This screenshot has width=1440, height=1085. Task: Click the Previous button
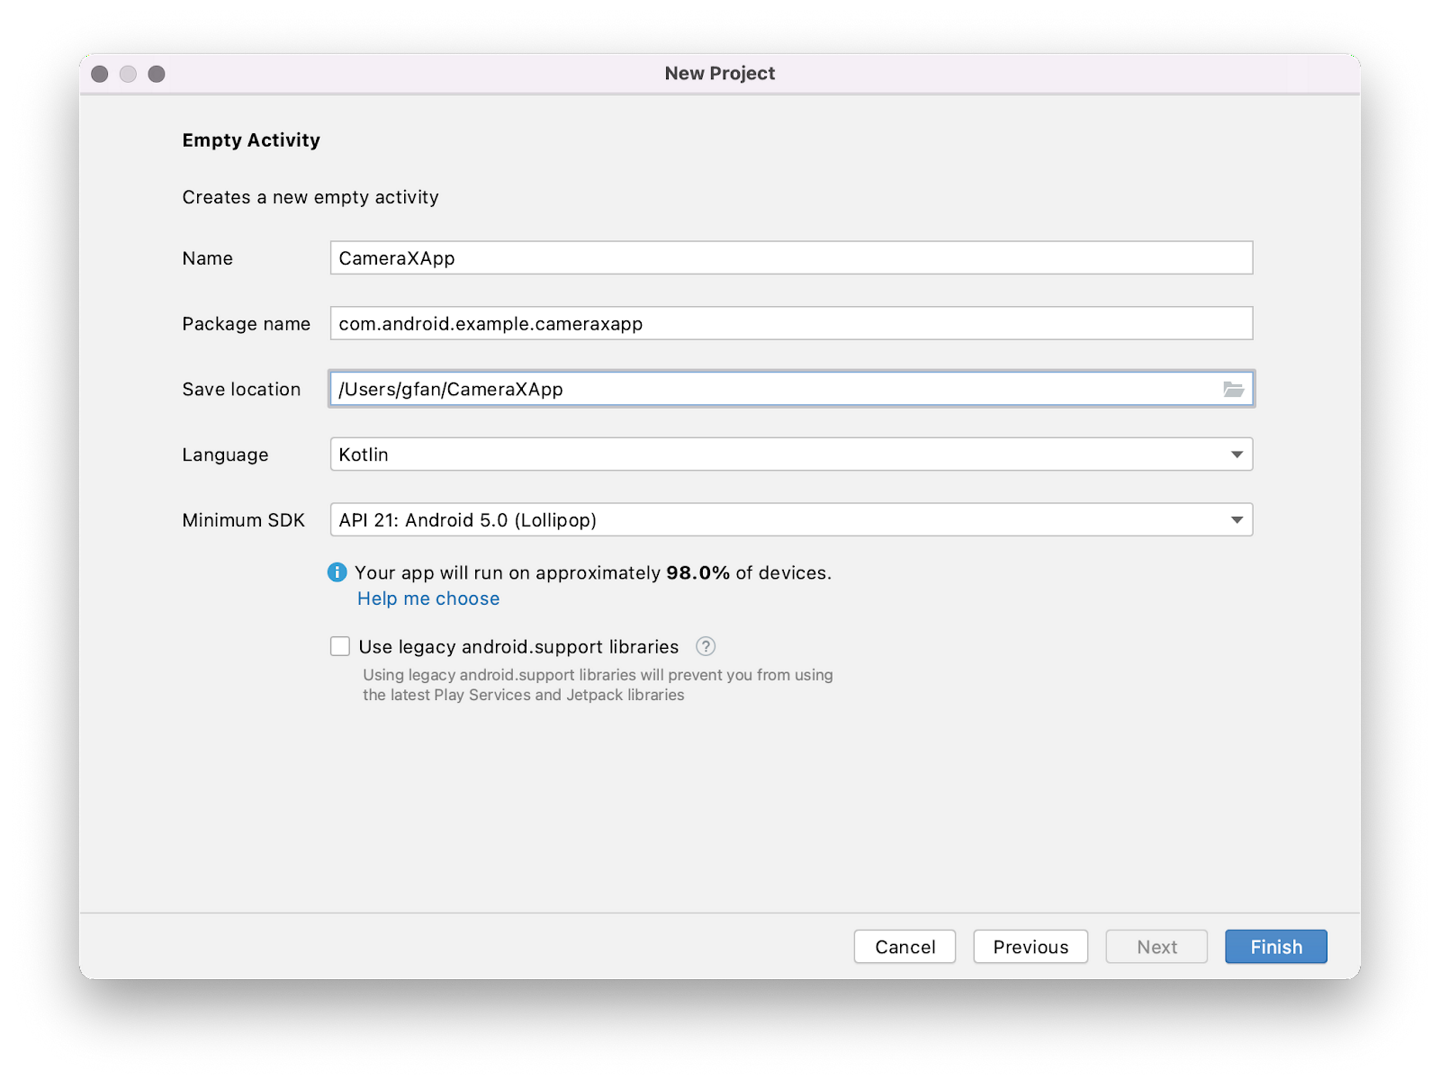point(1030,946)
